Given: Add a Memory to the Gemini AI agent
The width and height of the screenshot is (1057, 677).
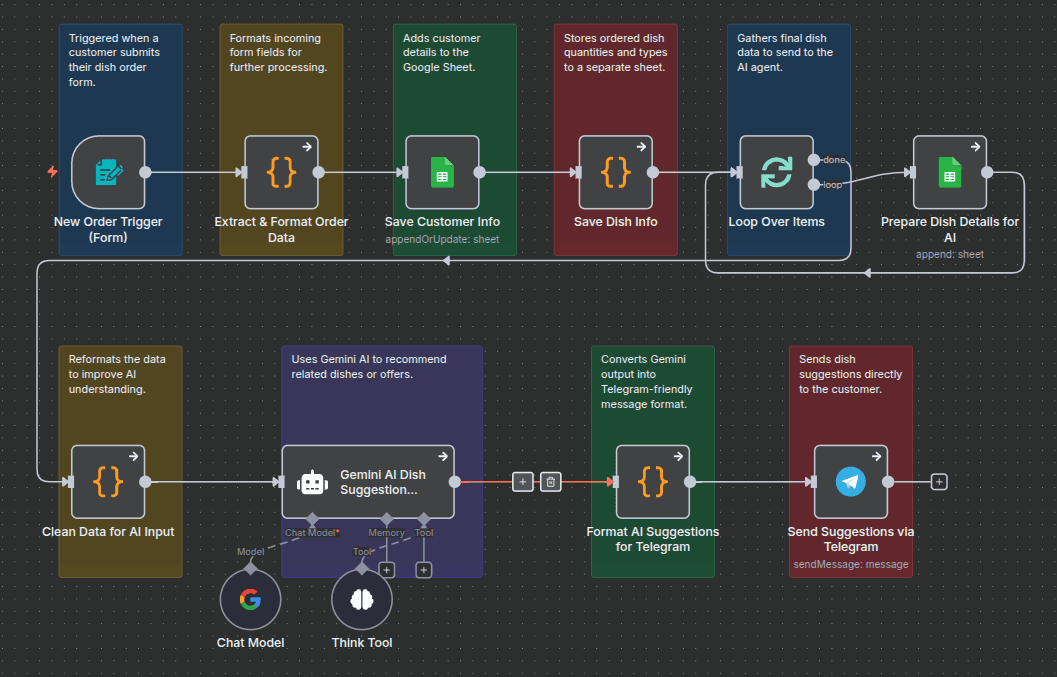Looking at the screenshot, I should point(386,569).
